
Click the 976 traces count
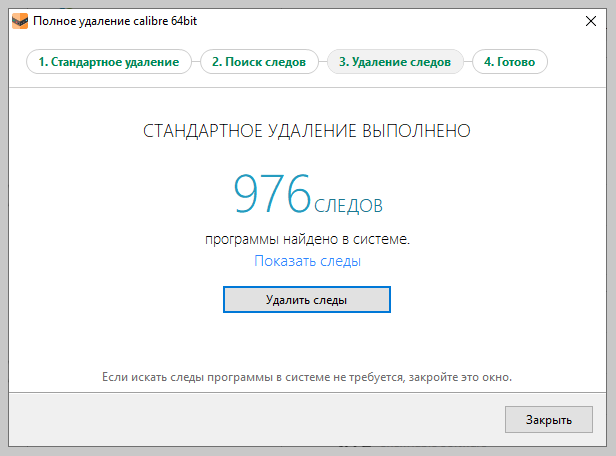coord(272,194)
